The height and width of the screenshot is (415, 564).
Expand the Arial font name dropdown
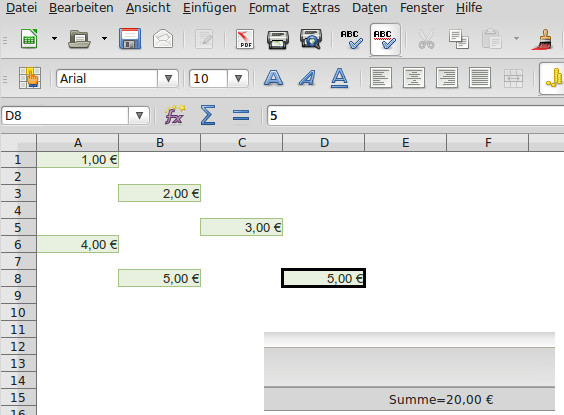(x=168, y=78)
